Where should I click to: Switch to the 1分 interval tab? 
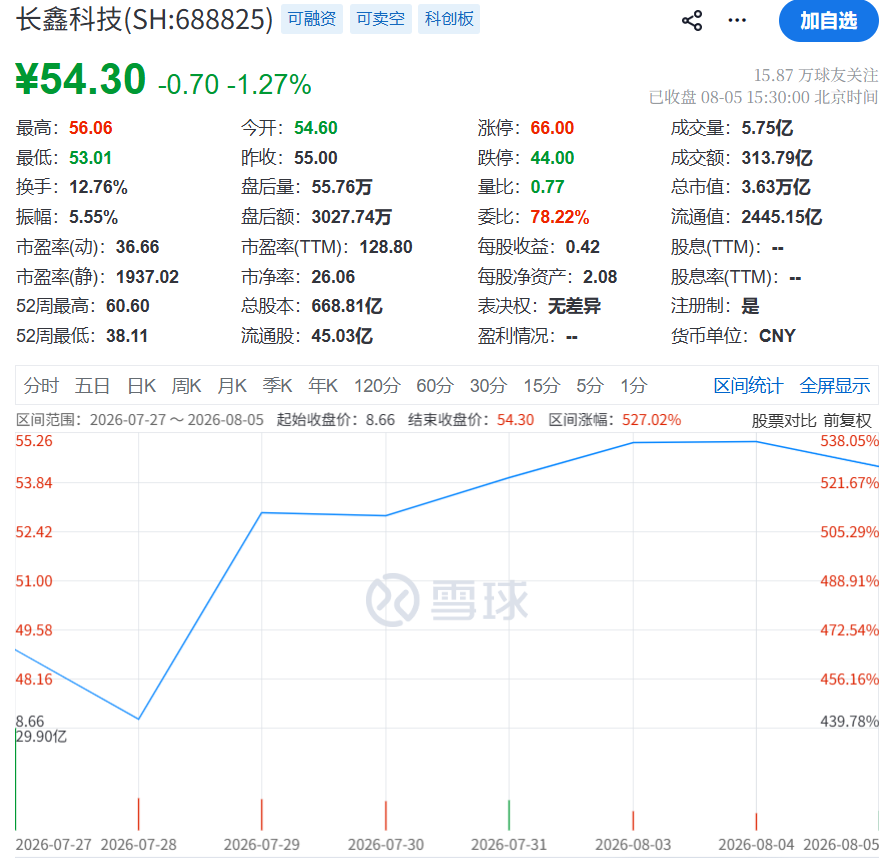(634, 386)
